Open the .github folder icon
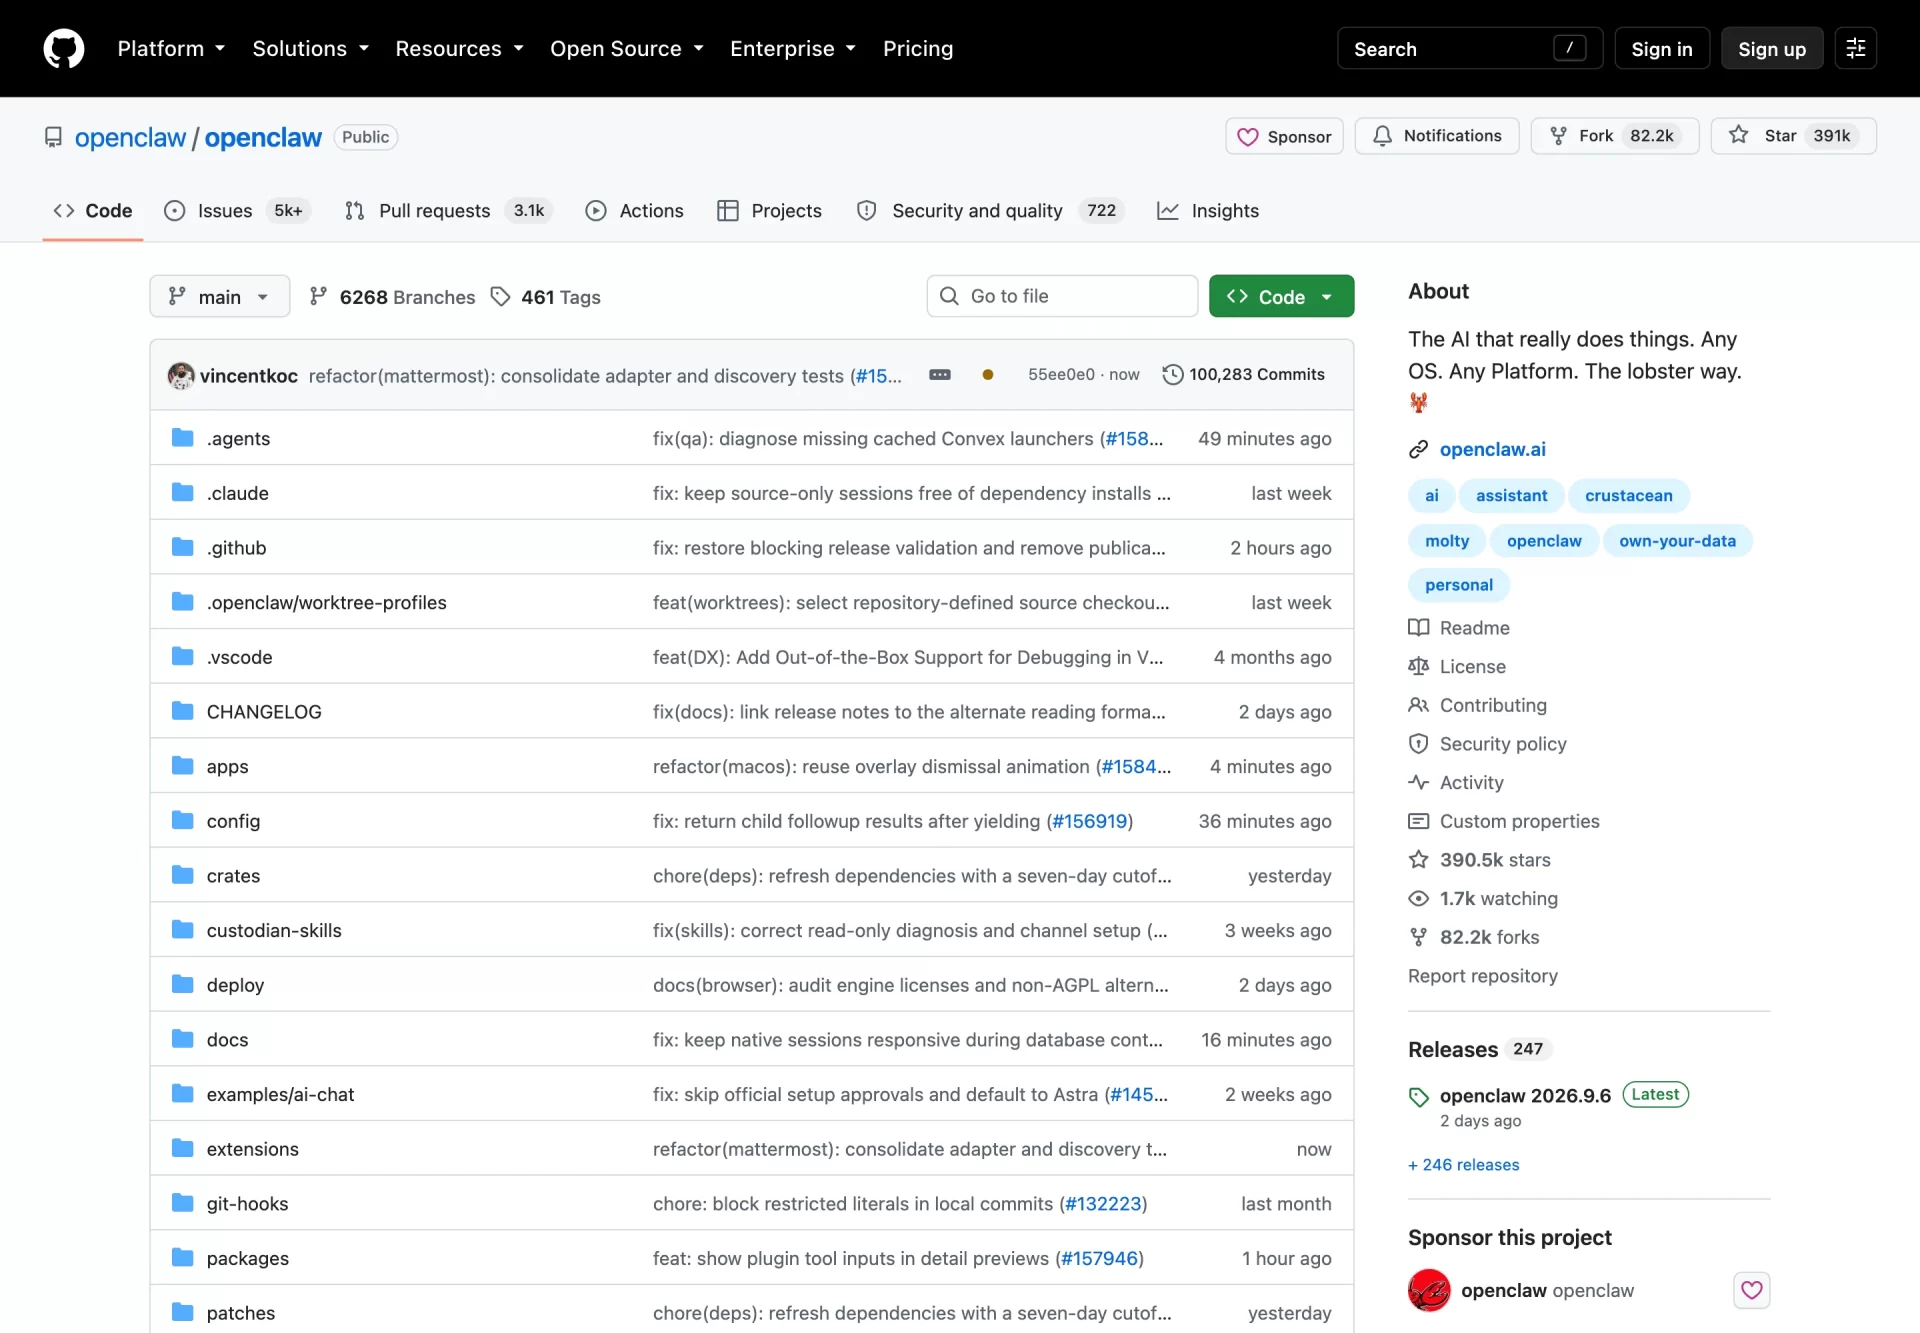The image size is (1920, 1333). (x=182, y=547)
